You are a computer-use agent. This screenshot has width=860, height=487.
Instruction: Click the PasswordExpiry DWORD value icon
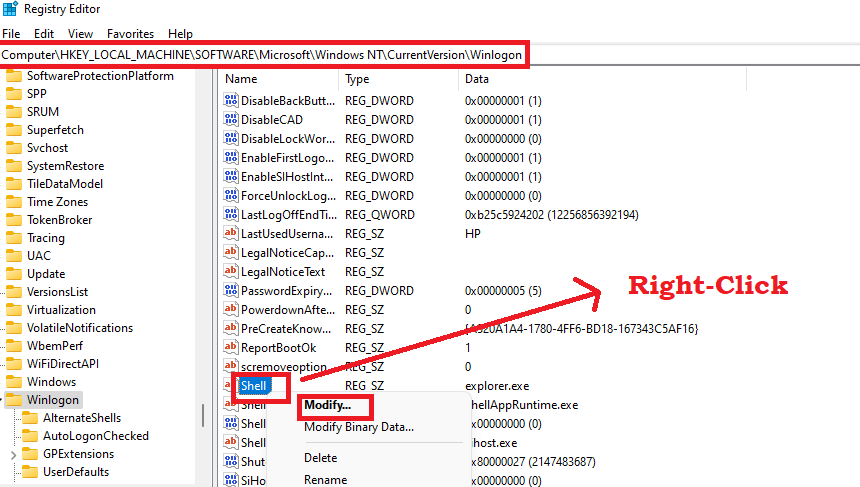(231, 291)
